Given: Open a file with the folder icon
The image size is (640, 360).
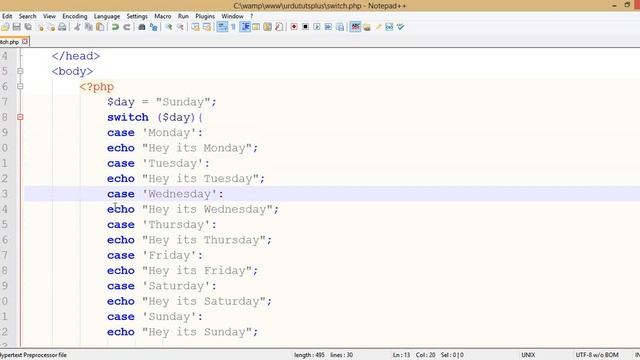Looking at the screenshot, I should click(x=5, y=27).
